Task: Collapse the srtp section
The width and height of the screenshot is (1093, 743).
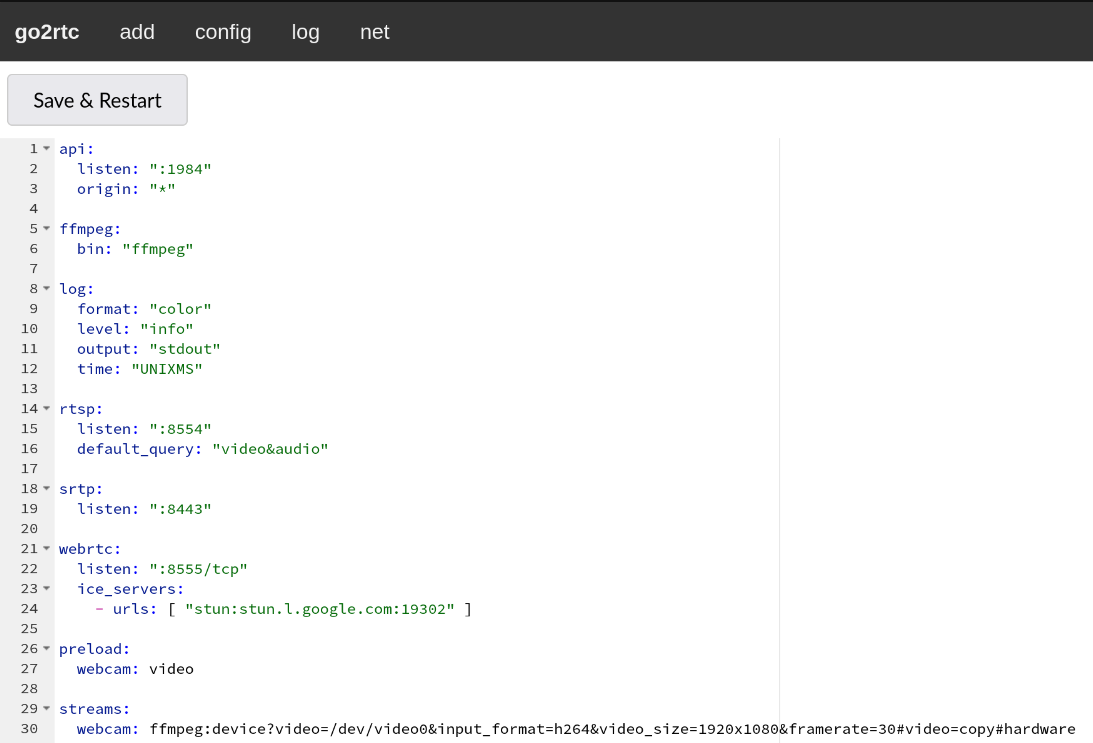Action: coord(45,488)
